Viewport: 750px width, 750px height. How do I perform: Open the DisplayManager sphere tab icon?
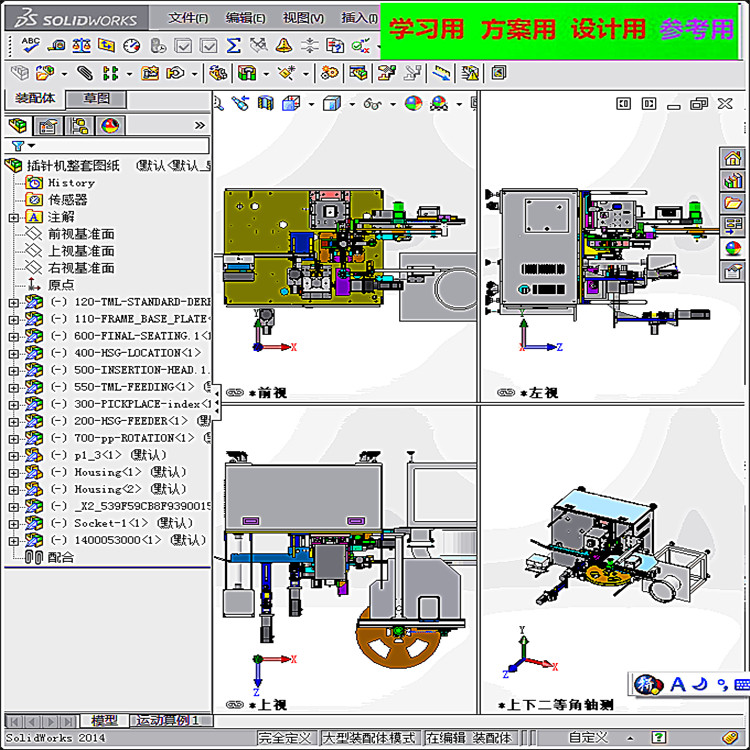coord(110,126)
